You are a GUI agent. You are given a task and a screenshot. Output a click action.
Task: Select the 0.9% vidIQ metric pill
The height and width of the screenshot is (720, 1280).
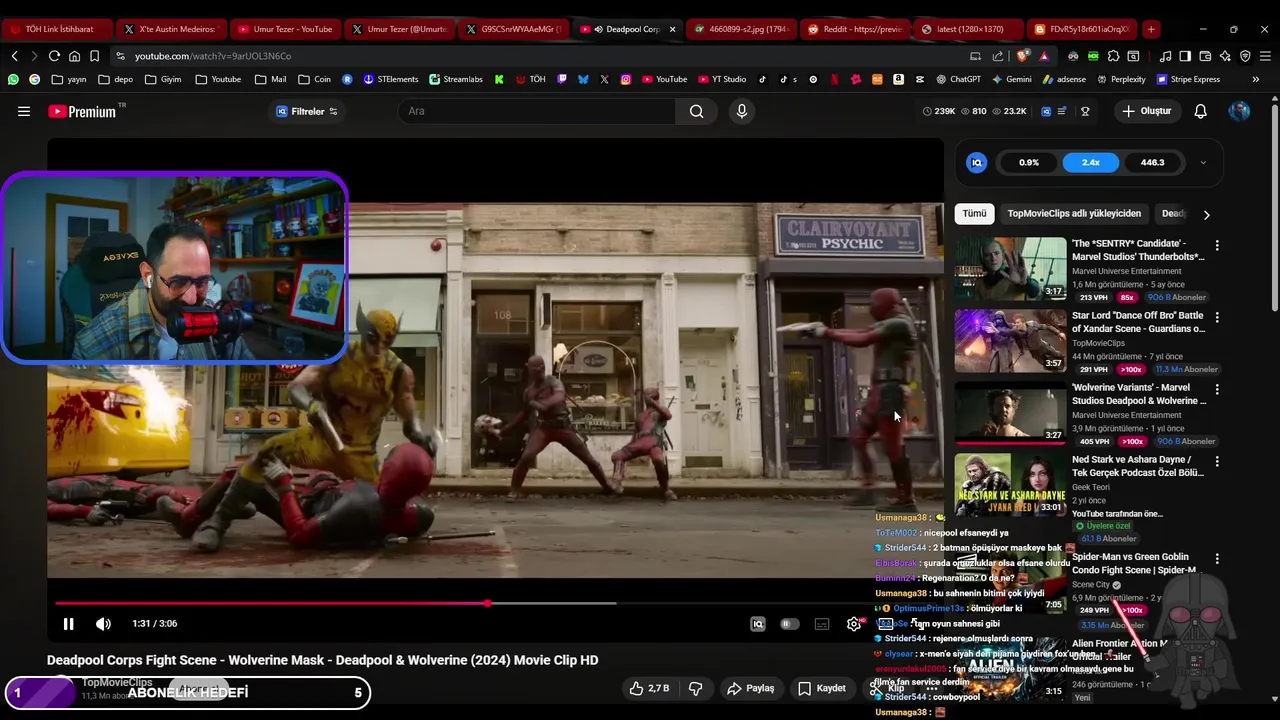1029,162
